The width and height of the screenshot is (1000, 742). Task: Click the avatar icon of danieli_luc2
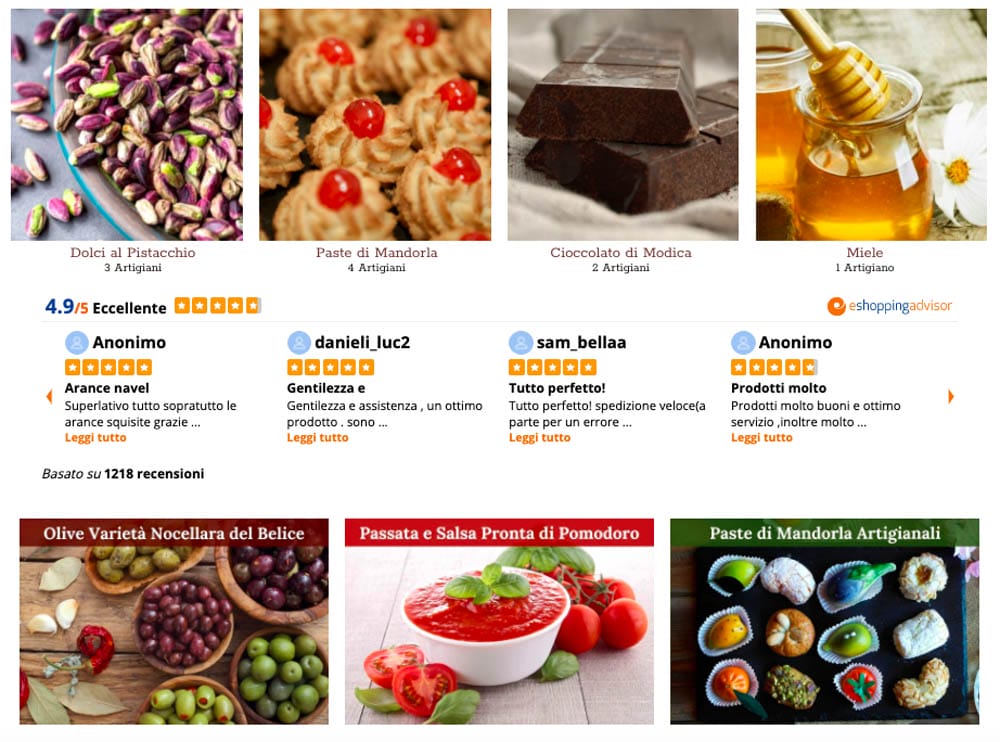point(298,343)
